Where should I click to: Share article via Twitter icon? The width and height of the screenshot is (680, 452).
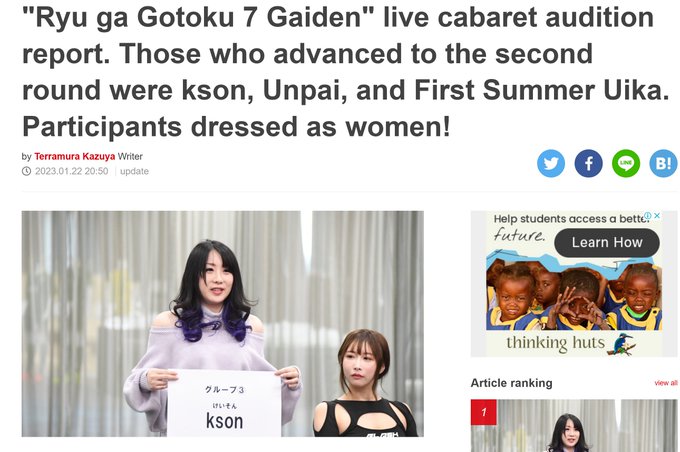(551, 164)
